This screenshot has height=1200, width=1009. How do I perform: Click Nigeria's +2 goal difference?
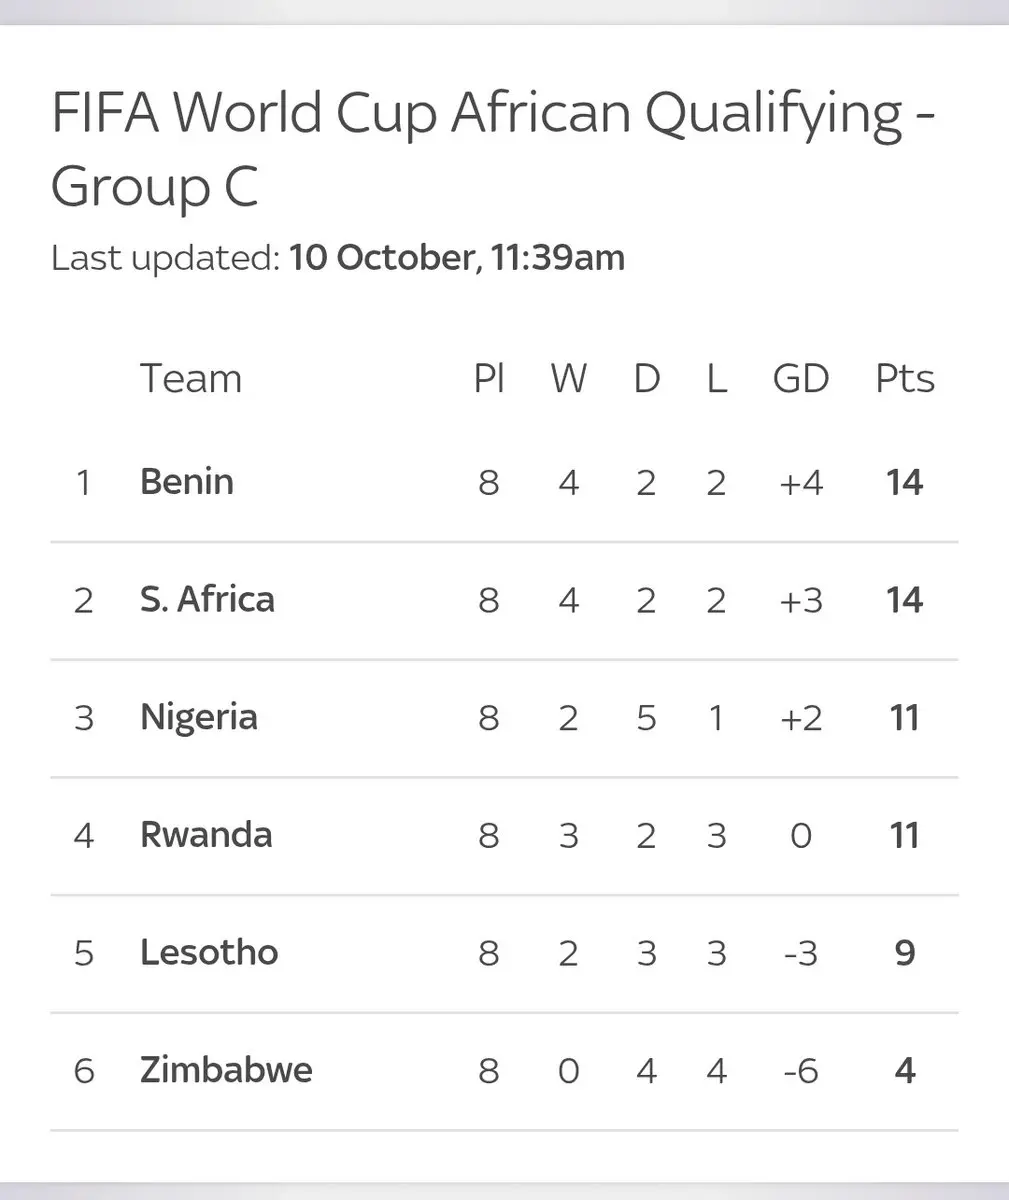[801, 718]
